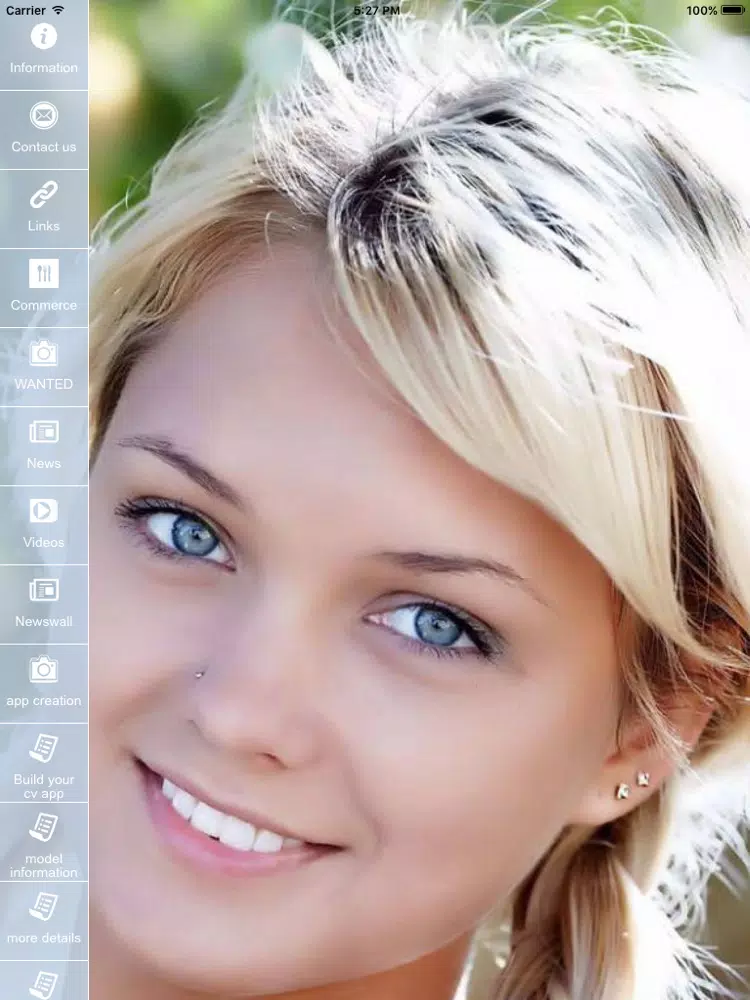750x1000 pixels.
Task: Choose the Newswall label in sidebar
Action: point(43,621)
